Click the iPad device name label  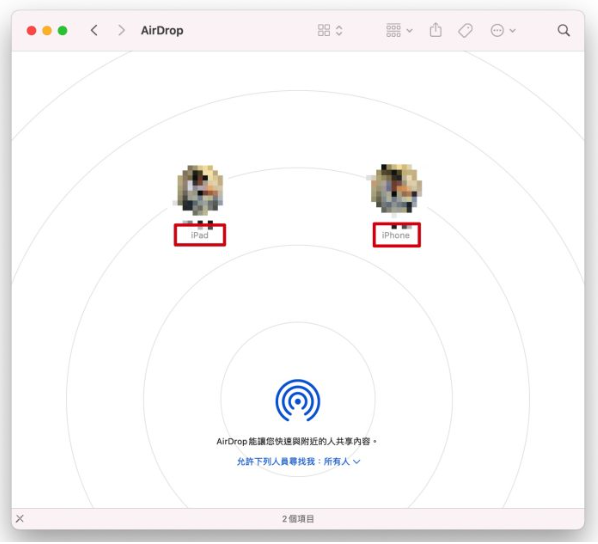tap(199, 235)
